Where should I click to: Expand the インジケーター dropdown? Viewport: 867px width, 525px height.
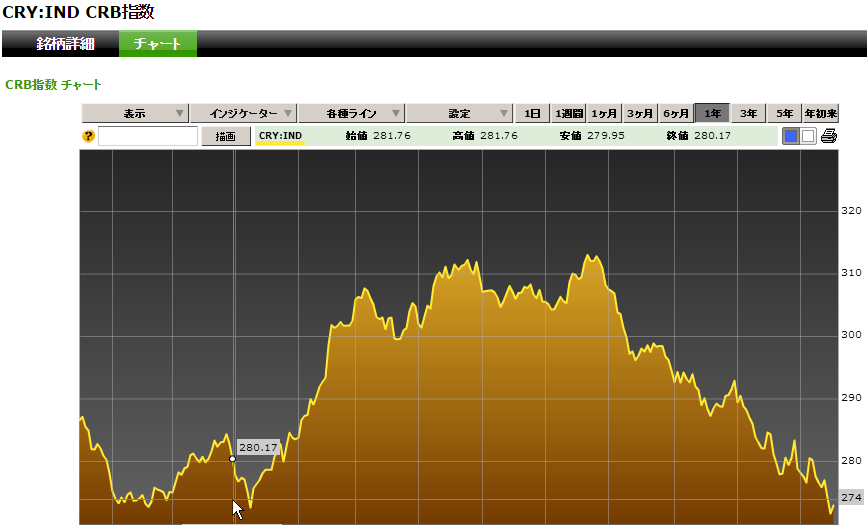(x=243, y=113)
